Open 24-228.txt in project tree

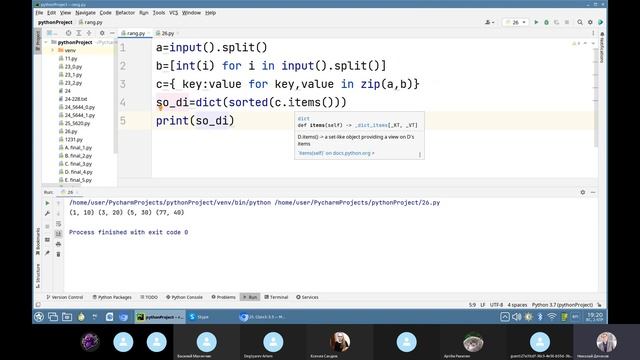(75, 99)
